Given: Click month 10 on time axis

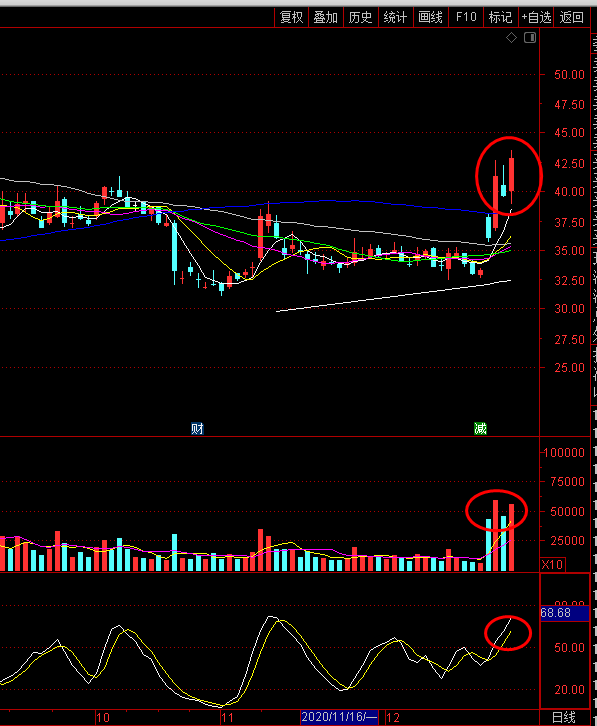Looking at the screenshot, I should tap(103, 718).
